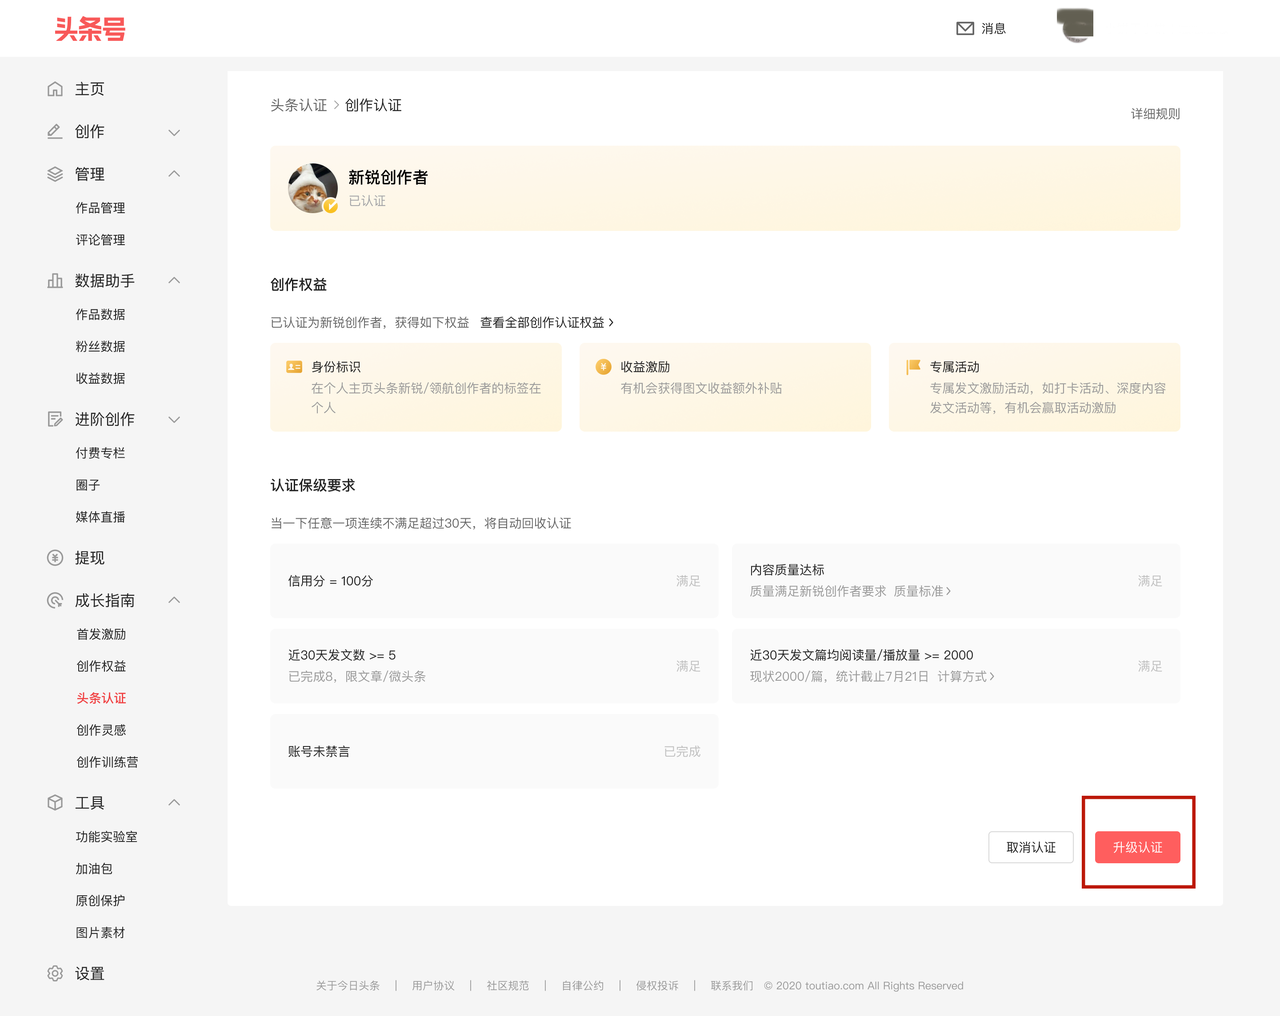1280x1016 pixels.
Task: Click the pencil icon next to 创作
Action: [x=55, y=132]
